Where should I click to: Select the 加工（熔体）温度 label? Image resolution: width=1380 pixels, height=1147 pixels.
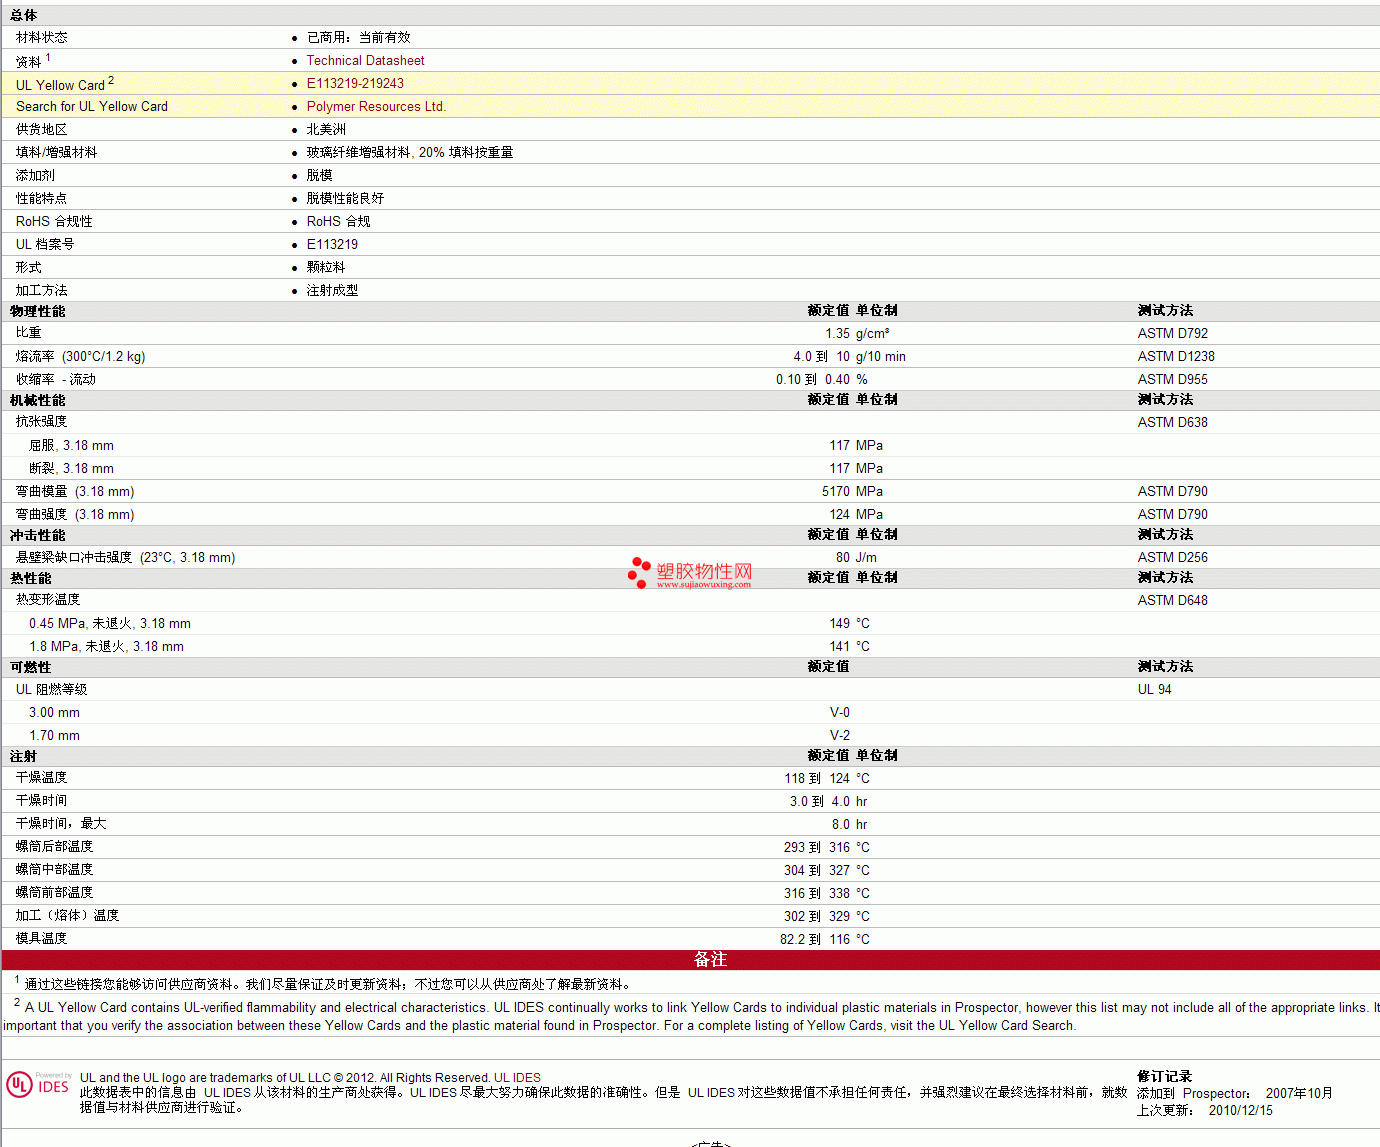coord(67,916)
